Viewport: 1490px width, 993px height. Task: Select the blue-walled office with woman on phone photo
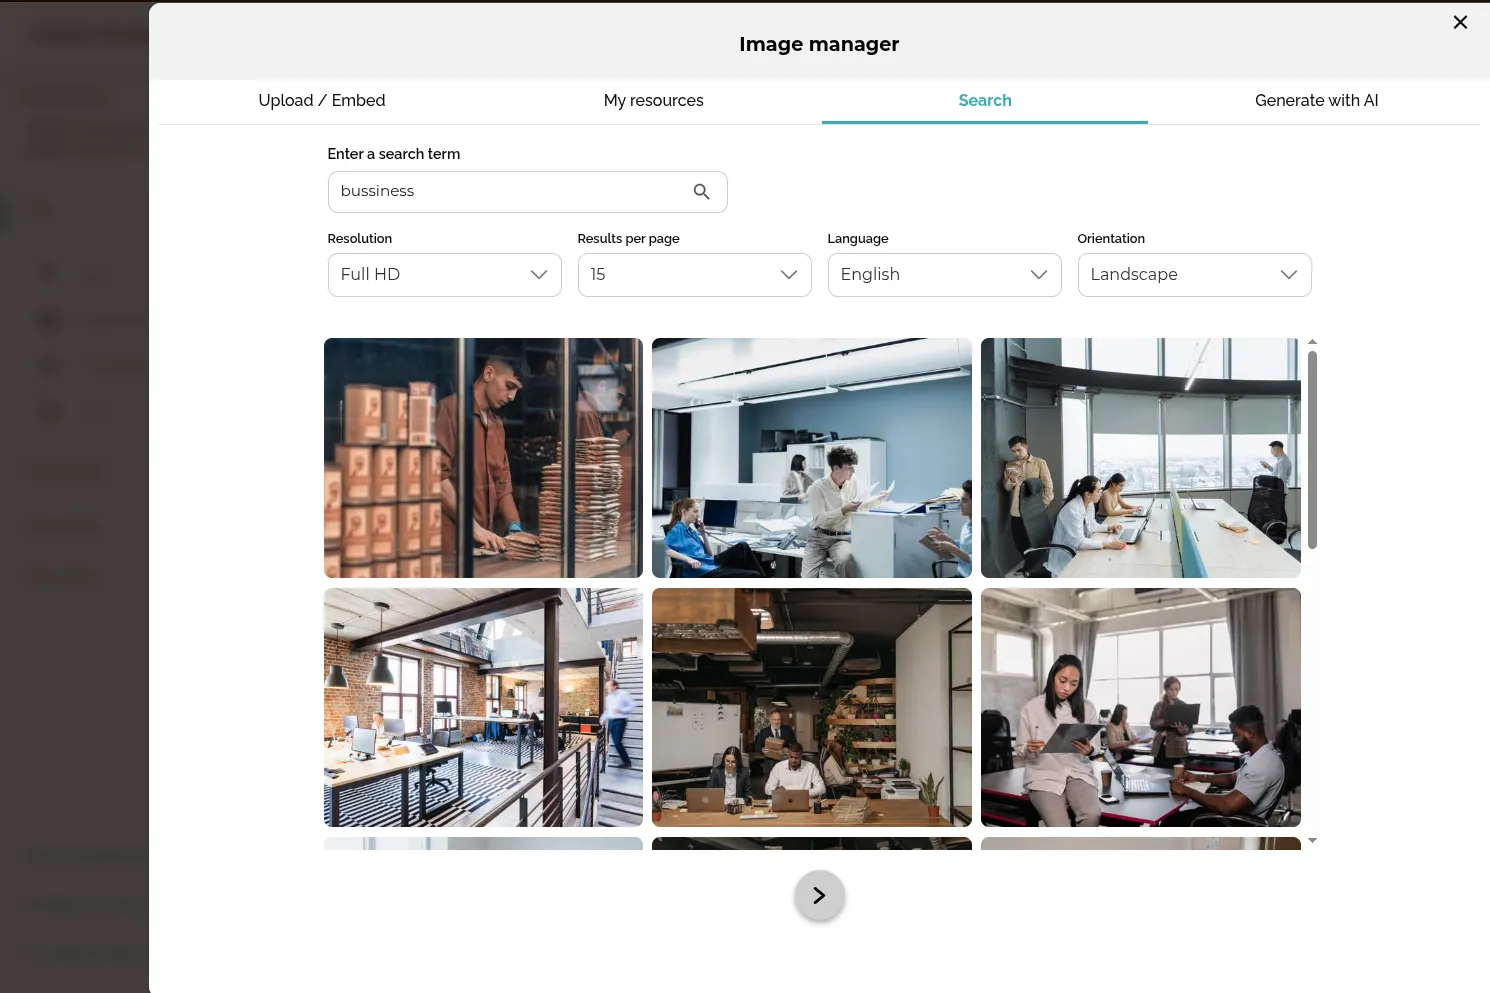812,458
